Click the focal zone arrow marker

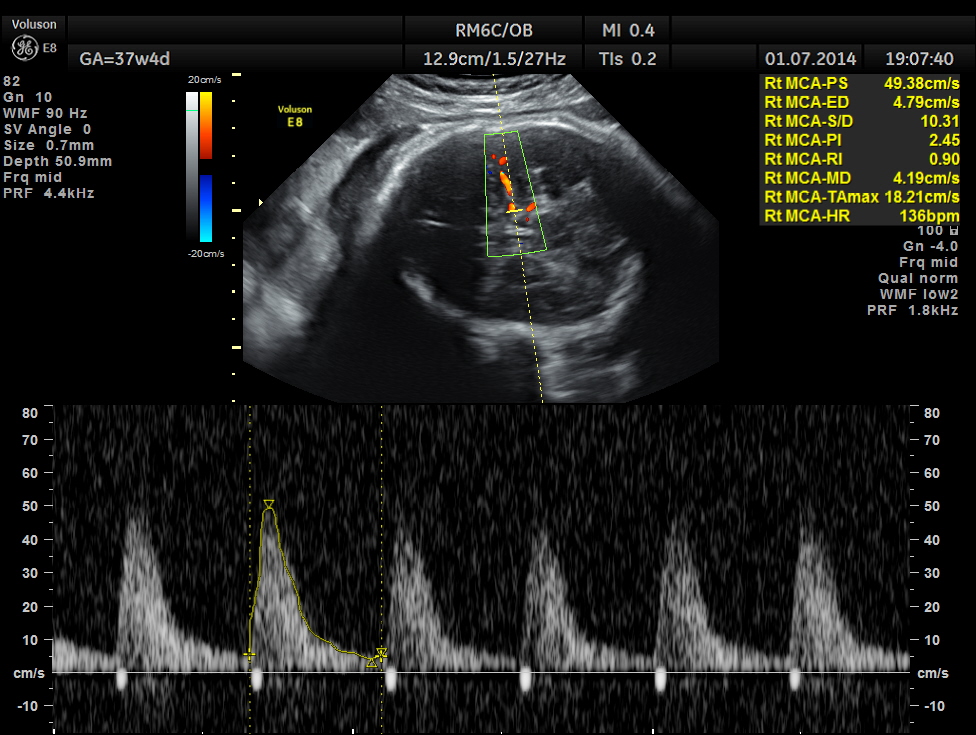tap(261, 203)
